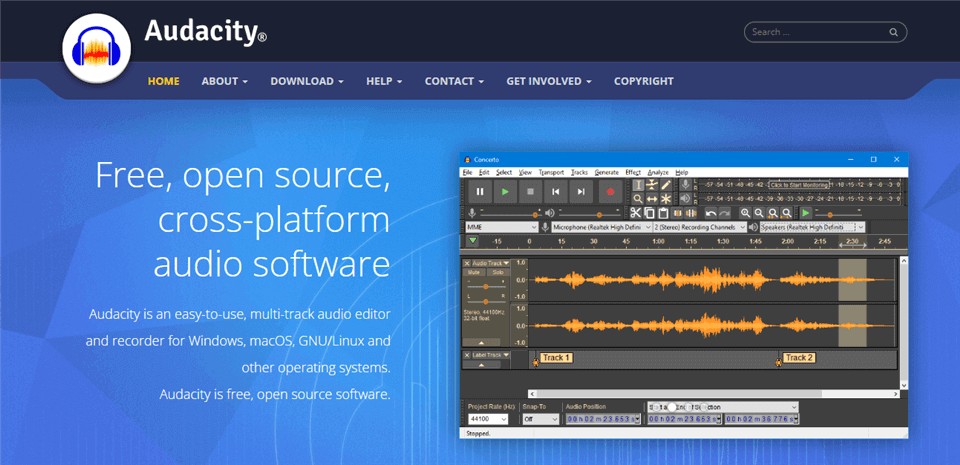Click the Paste clipboard icon
The image size is (960, 465).
tap(663, 213)
